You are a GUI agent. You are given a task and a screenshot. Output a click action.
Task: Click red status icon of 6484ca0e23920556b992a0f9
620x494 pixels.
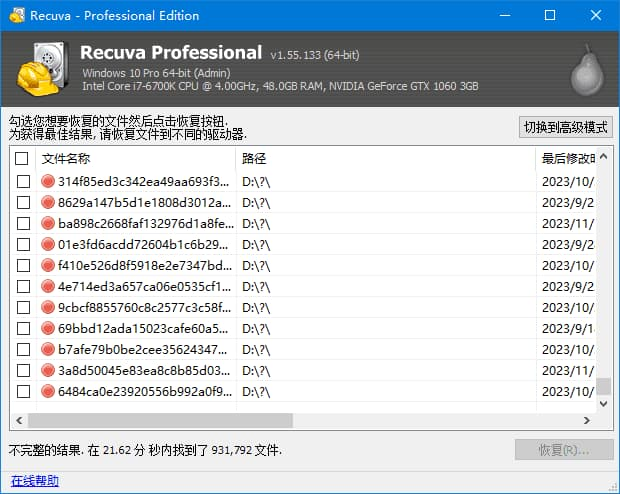pyautogui.click(x=48, y=391)
